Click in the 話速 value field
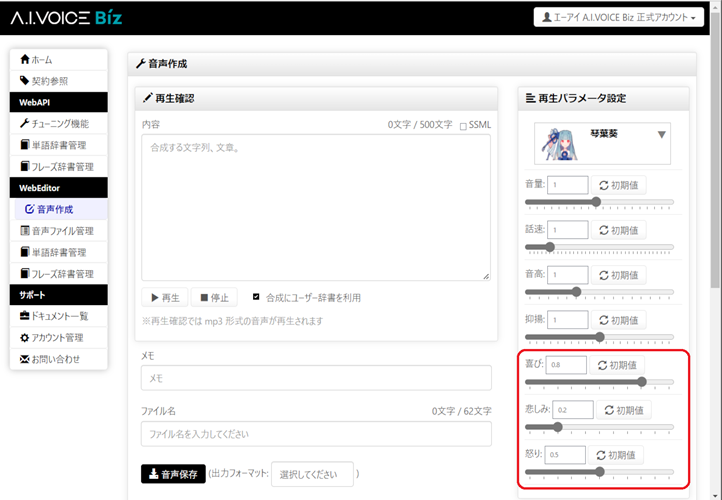 tap(568, 230)
